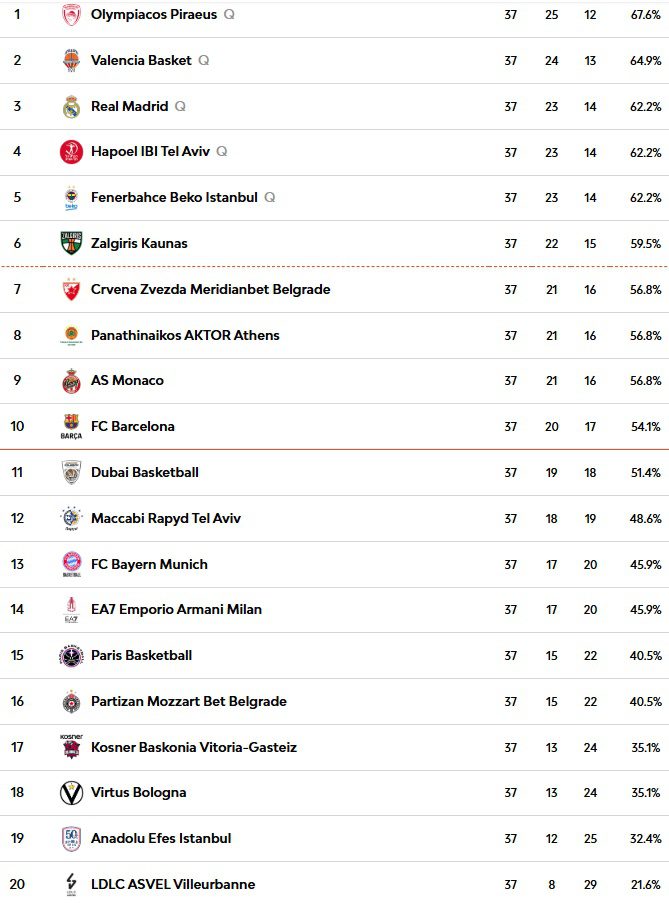
Task: Open the Panathinaikos AKTOR Athens team page
Action: 185,335
